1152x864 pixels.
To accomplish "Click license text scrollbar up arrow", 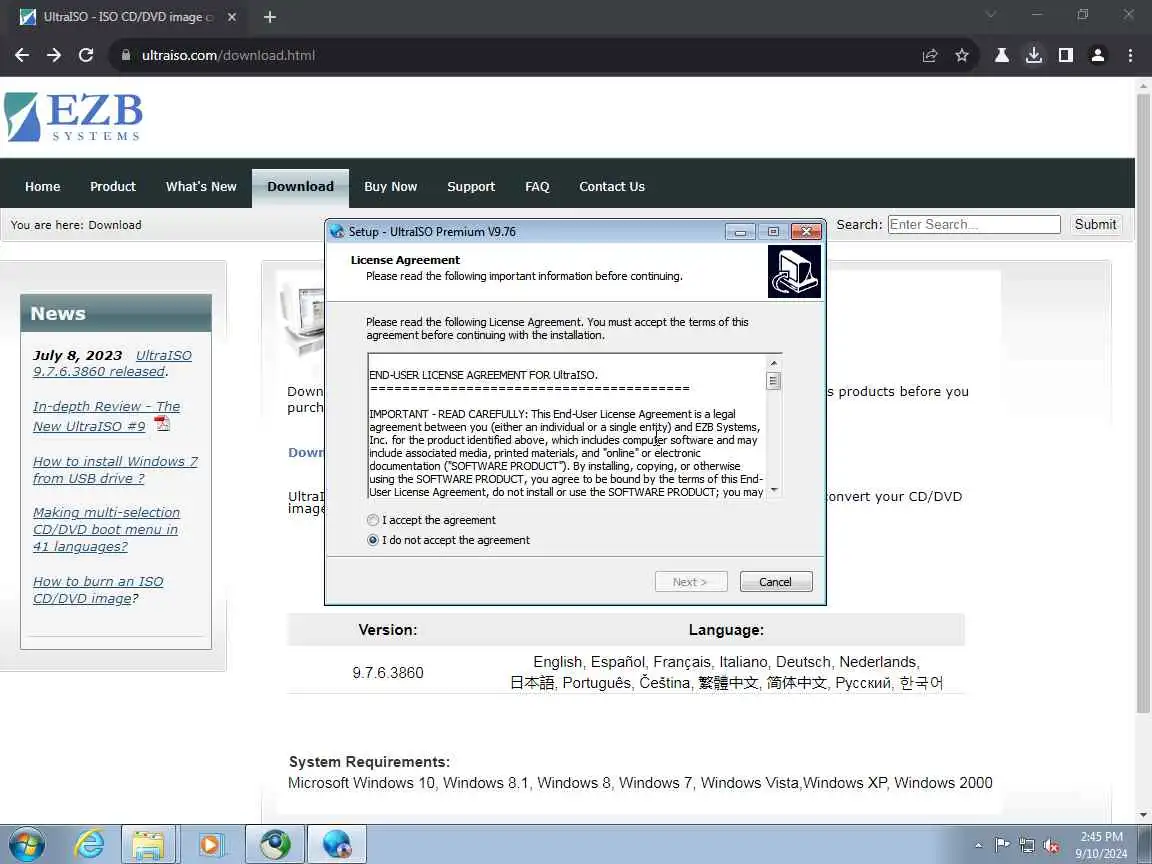I will 773,363.
